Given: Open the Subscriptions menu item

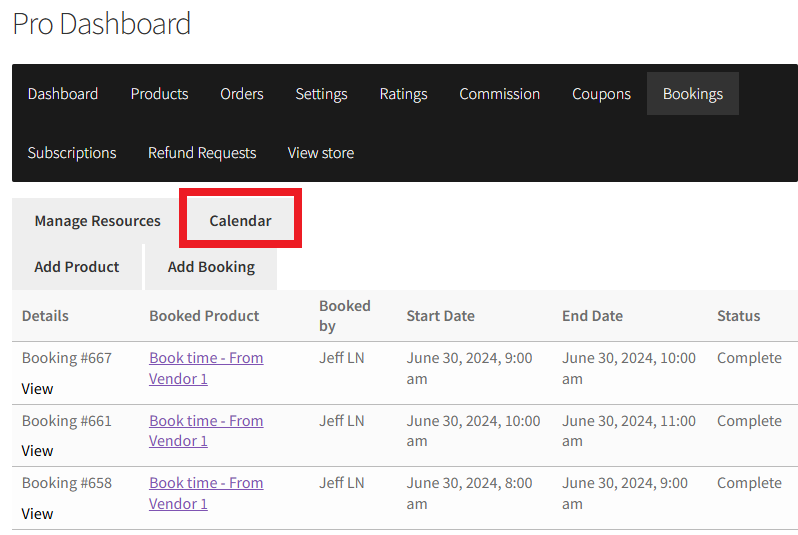Looking at the screenshot, I should pos(72,153).
